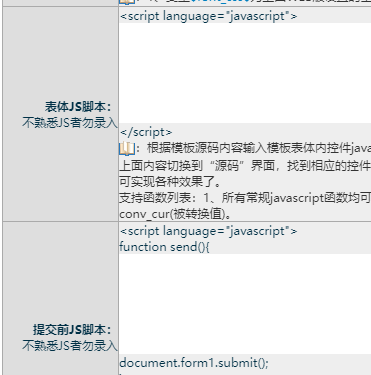Click the closing </script> tag text

tap(146, 132)
